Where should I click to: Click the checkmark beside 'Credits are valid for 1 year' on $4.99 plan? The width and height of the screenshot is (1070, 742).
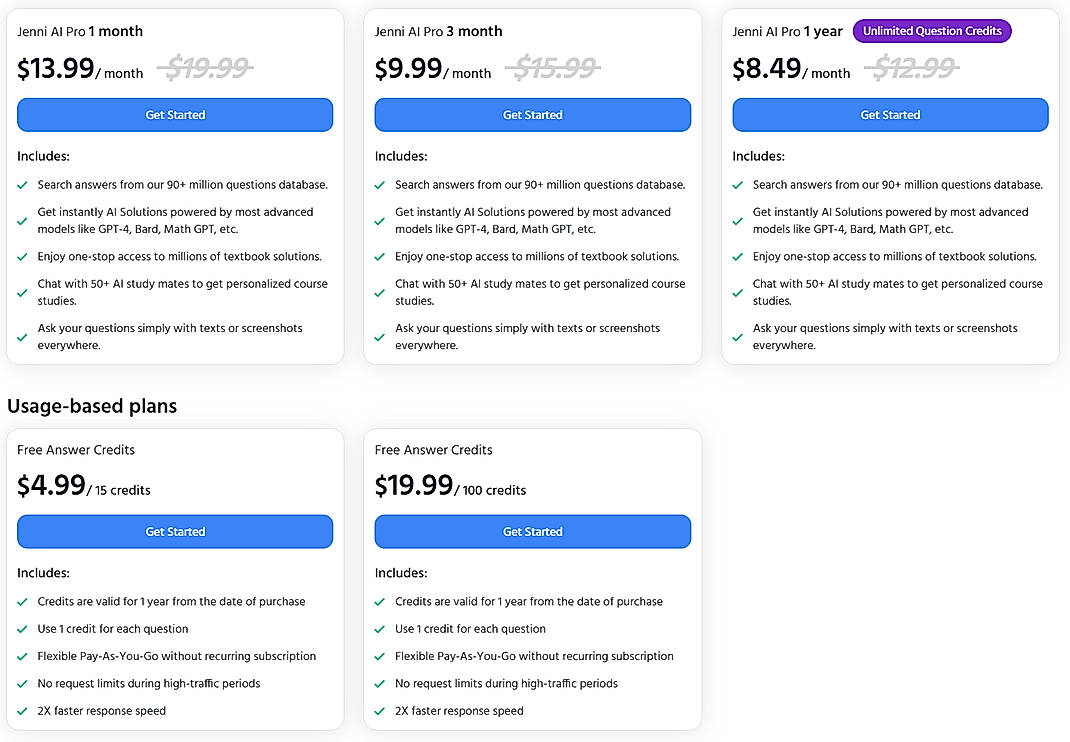[x=22, y=602]
